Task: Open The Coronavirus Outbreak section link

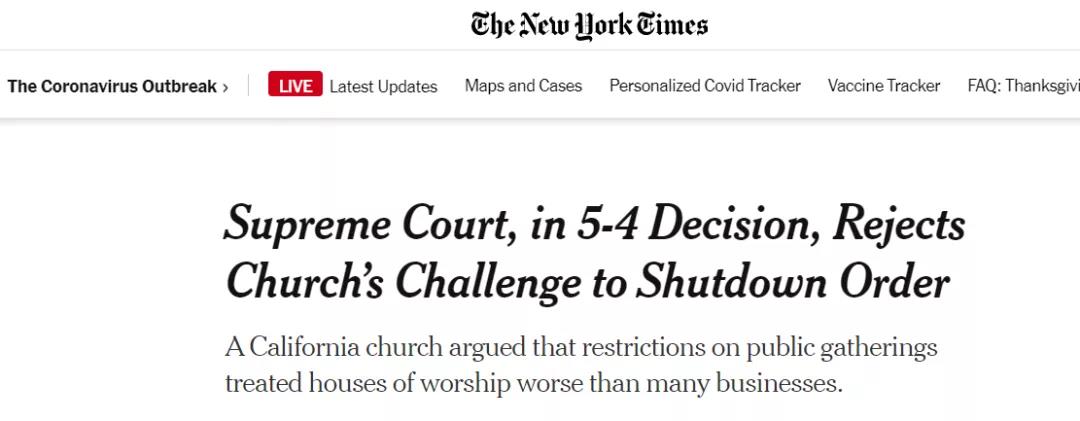Action: pos(111,86)
